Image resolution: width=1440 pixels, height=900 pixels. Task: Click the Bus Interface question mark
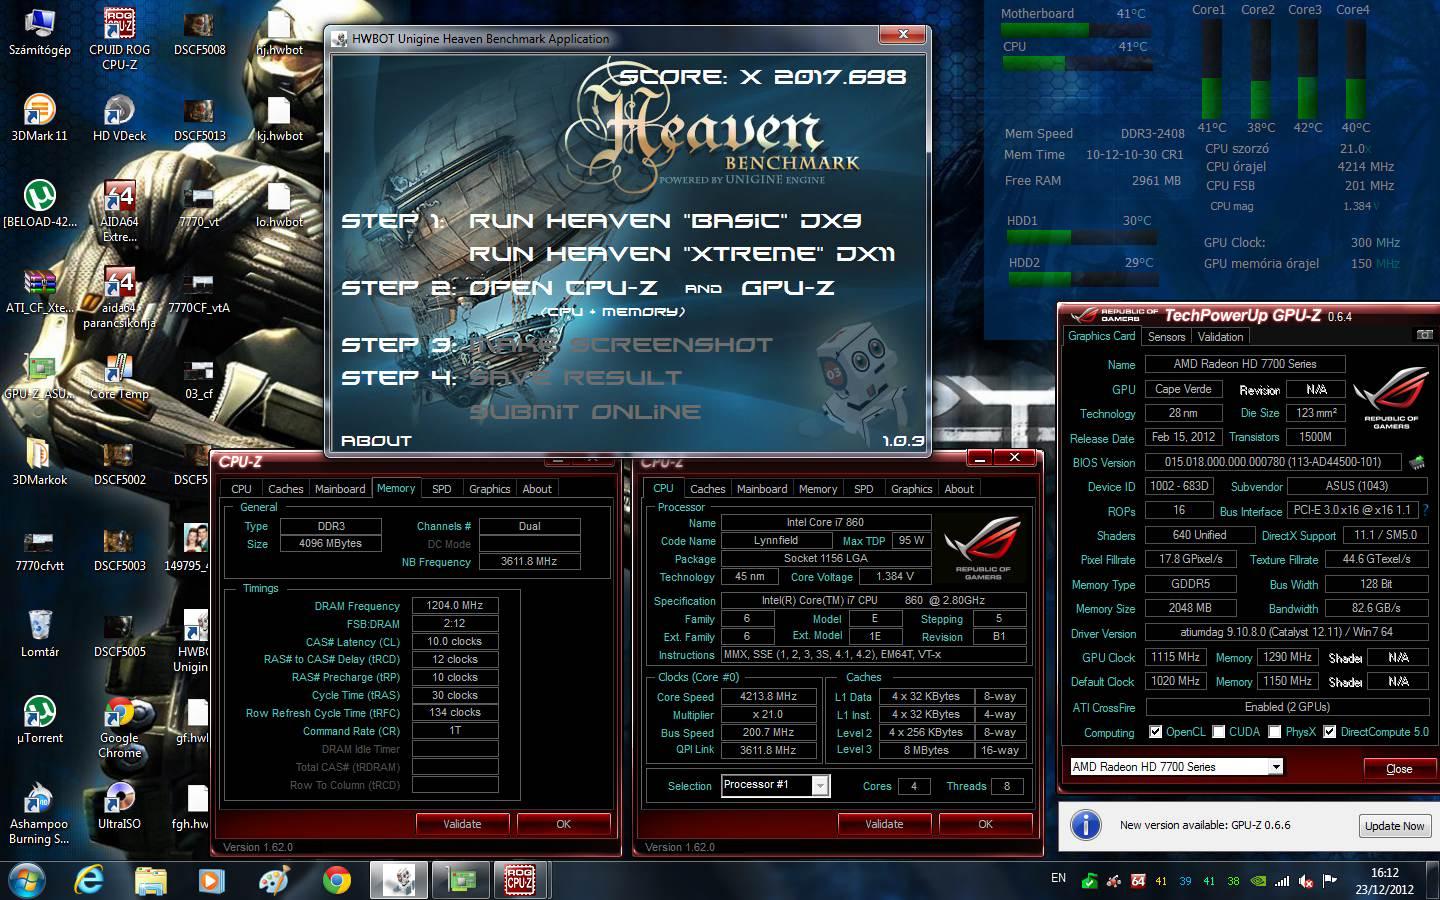[x=1424, y=510]
